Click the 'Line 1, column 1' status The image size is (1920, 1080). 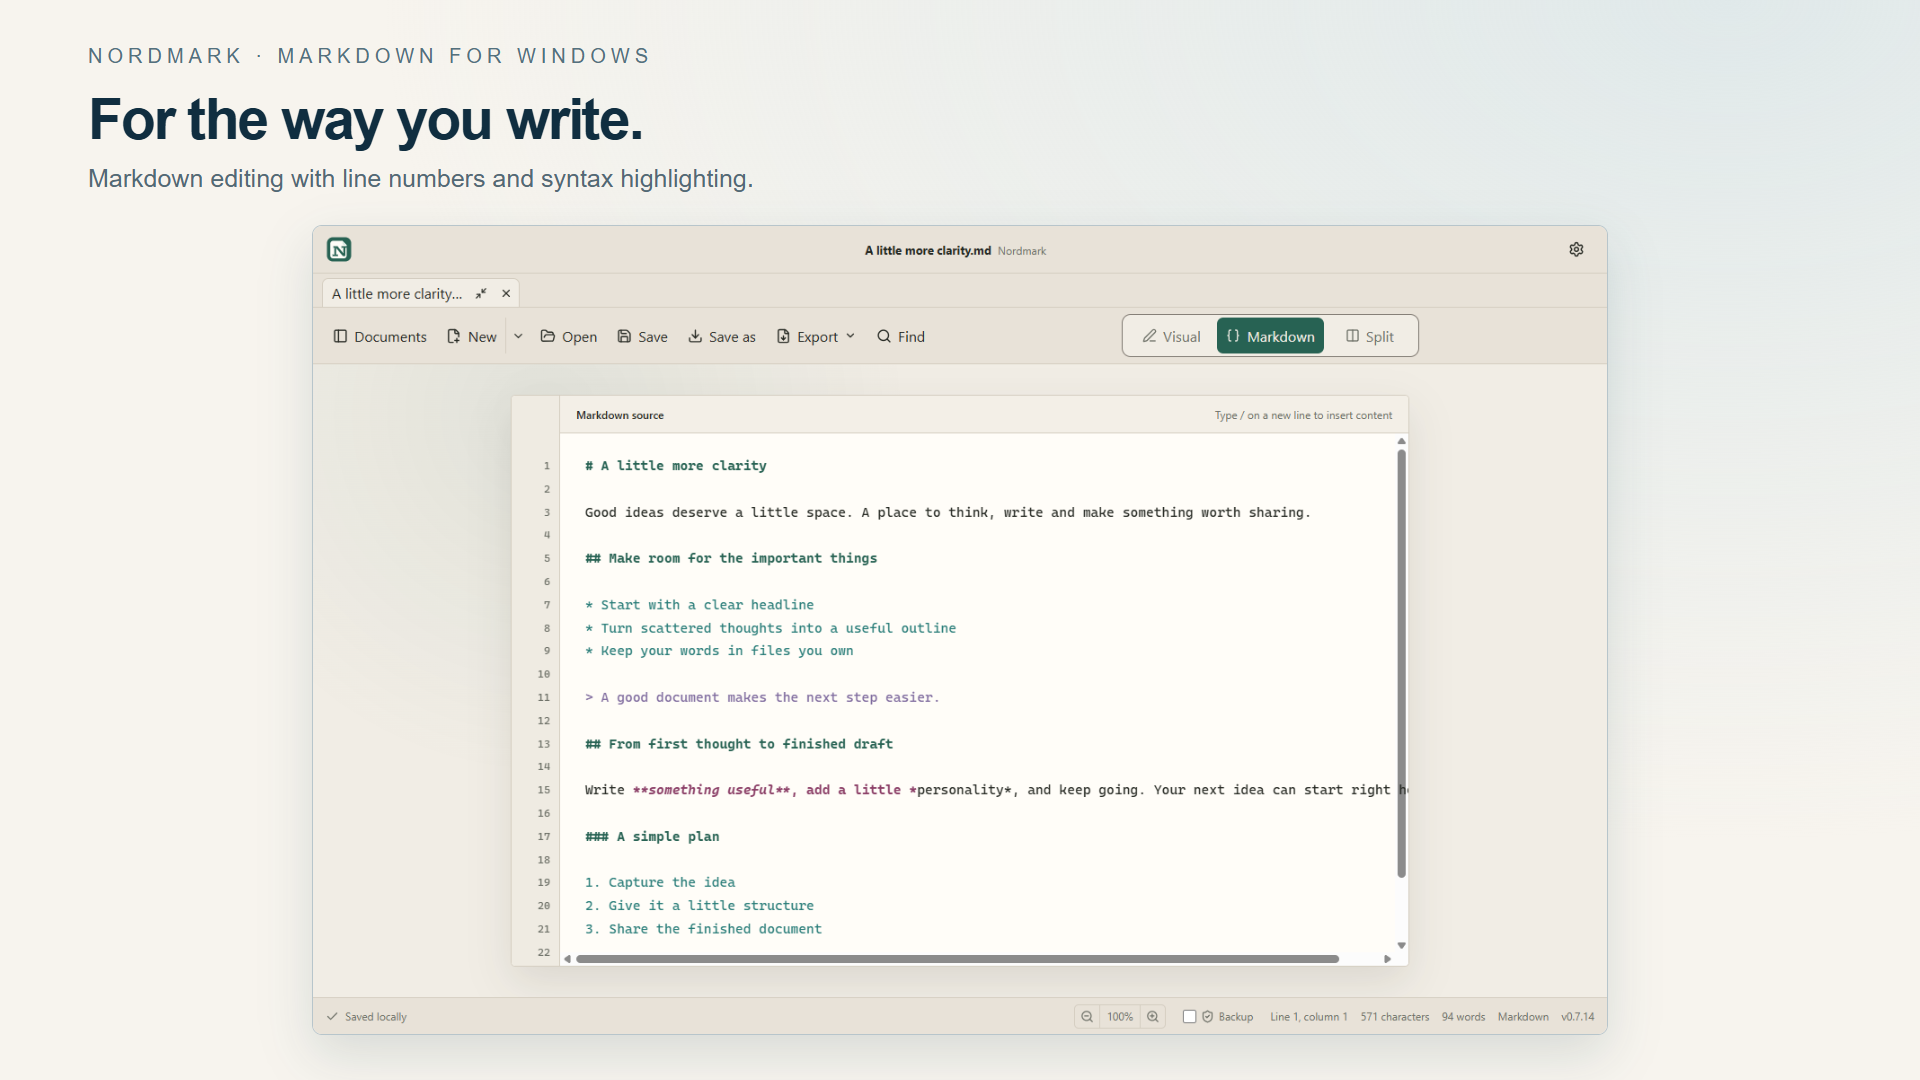coord(1309,1017)
